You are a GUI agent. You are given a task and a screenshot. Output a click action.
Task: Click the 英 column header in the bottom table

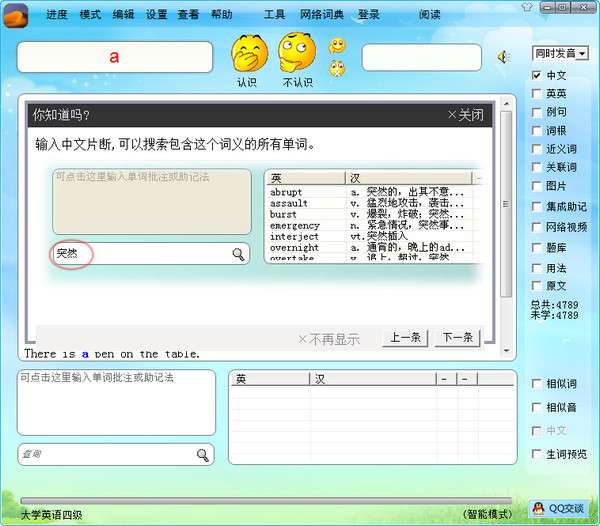pos(270,379)
